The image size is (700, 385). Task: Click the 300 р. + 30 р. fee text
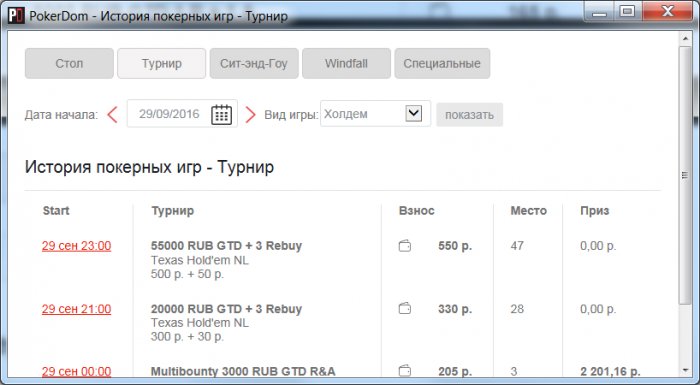point(188,336)
